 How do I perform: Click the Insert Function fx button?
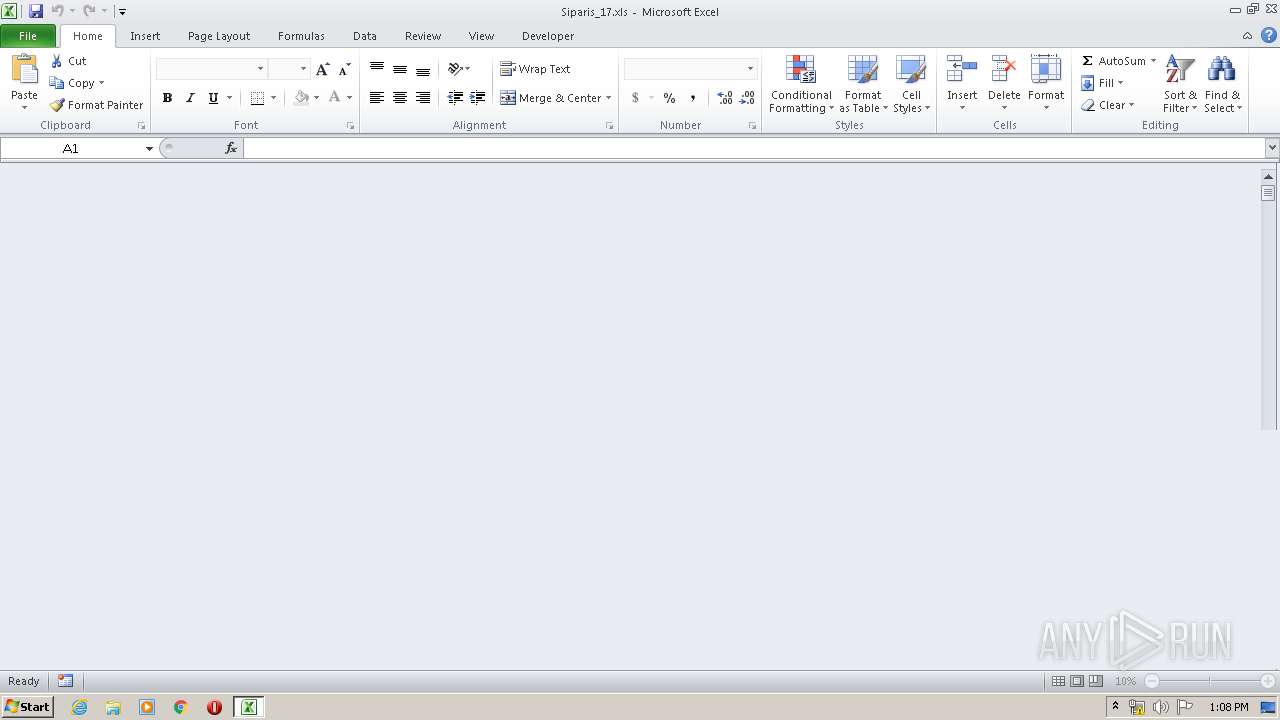tap(231, 148)
